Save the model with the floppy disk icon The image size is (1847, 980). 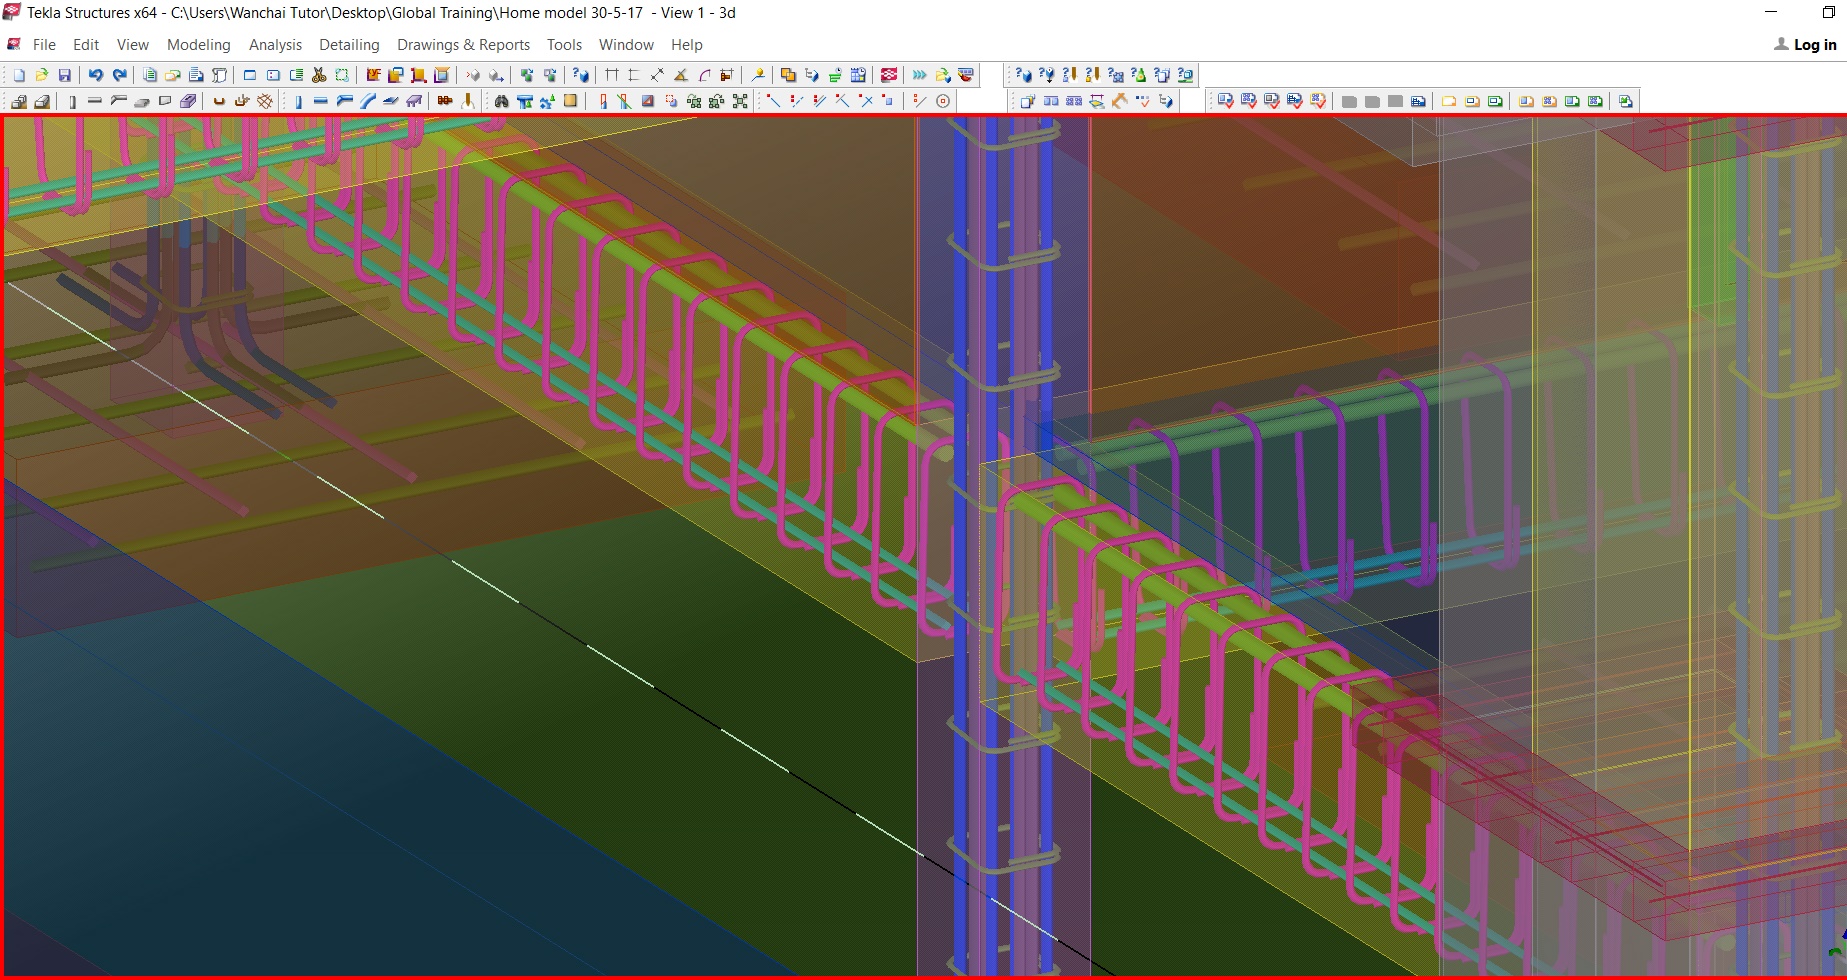coord(64,75)
